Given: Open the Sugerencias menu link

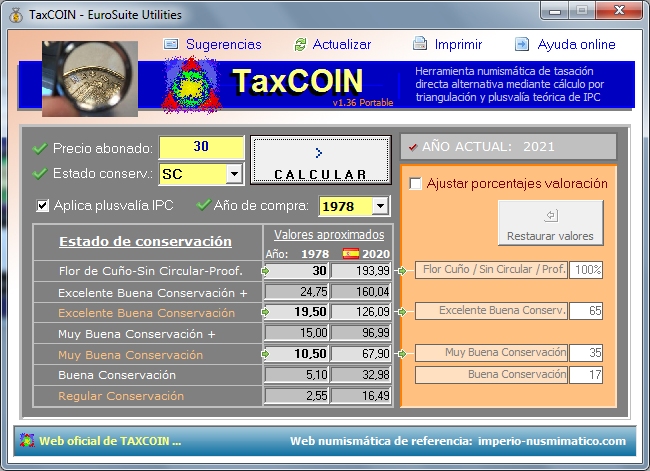Looking at the screenshot, I should (x=223, y=44).
